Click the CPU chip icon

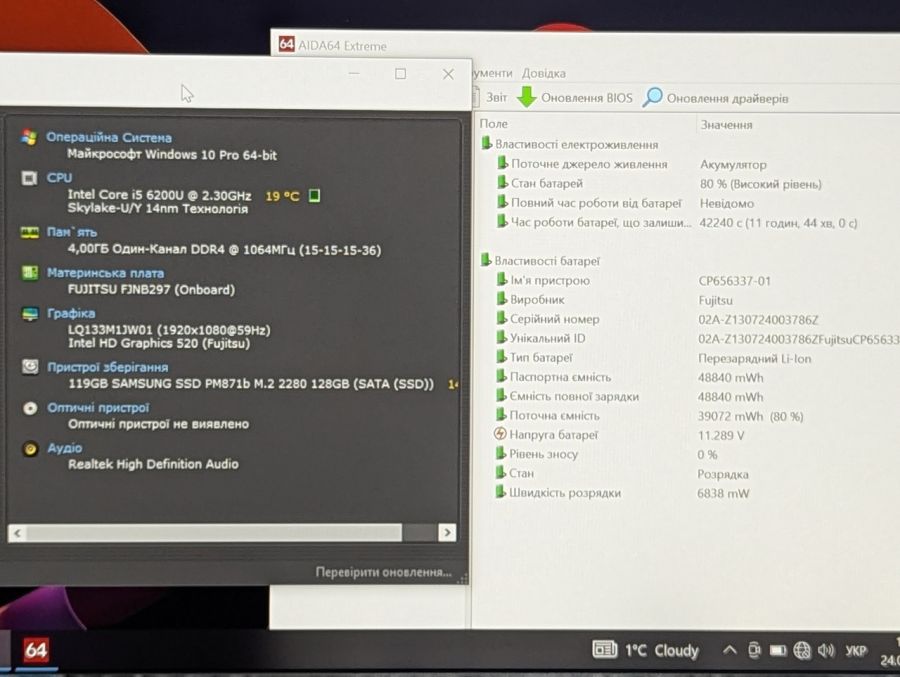click(x=29, y=178)
